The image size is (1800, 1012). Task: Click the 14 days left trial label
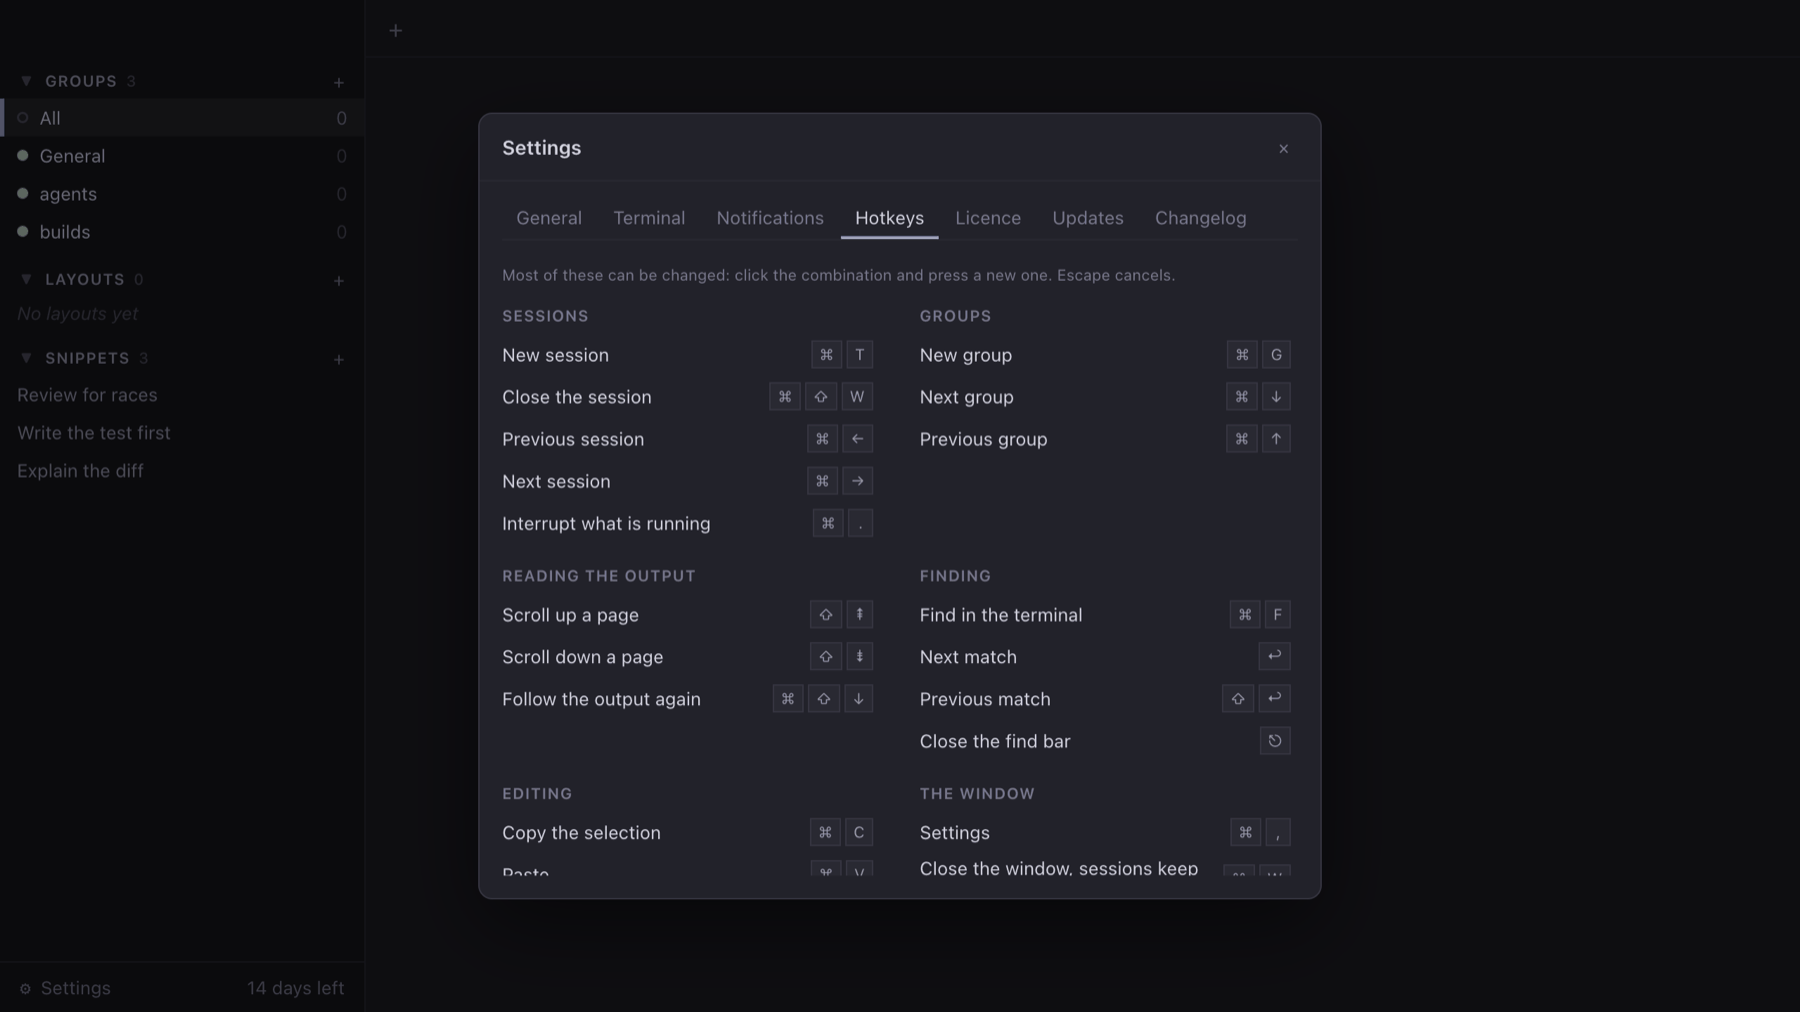pos(296,988)
